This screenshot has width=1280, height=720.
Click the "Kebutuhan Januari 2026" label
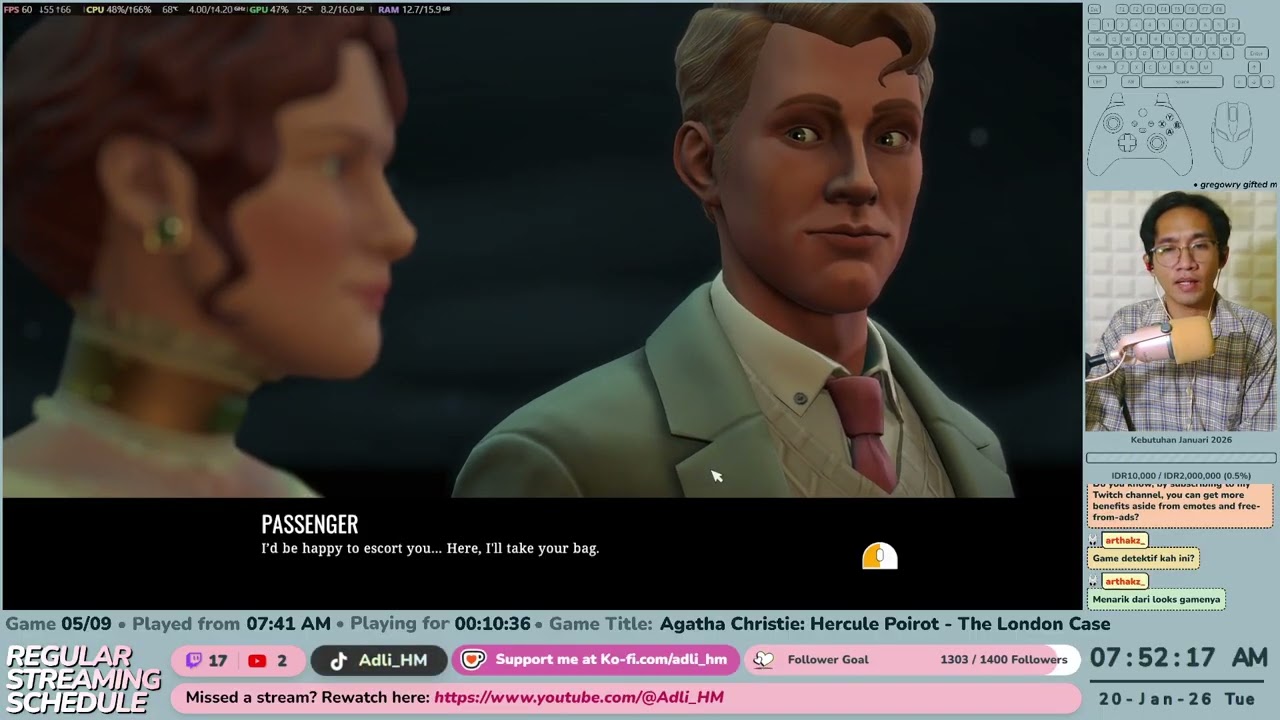[x=1181, y=440]
